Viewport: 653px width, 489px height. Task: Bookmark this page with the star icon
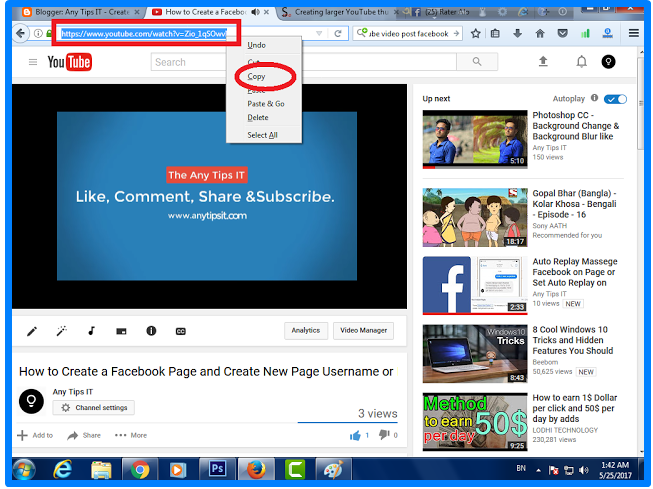pyautogui.click(x=475, y=33)
